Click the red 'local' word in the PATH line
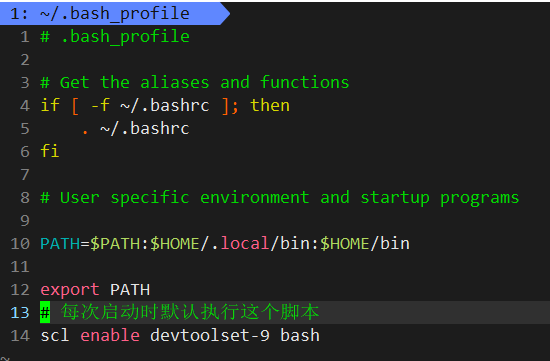The height and width of the screenshot is (361, 550). [245, 244]
